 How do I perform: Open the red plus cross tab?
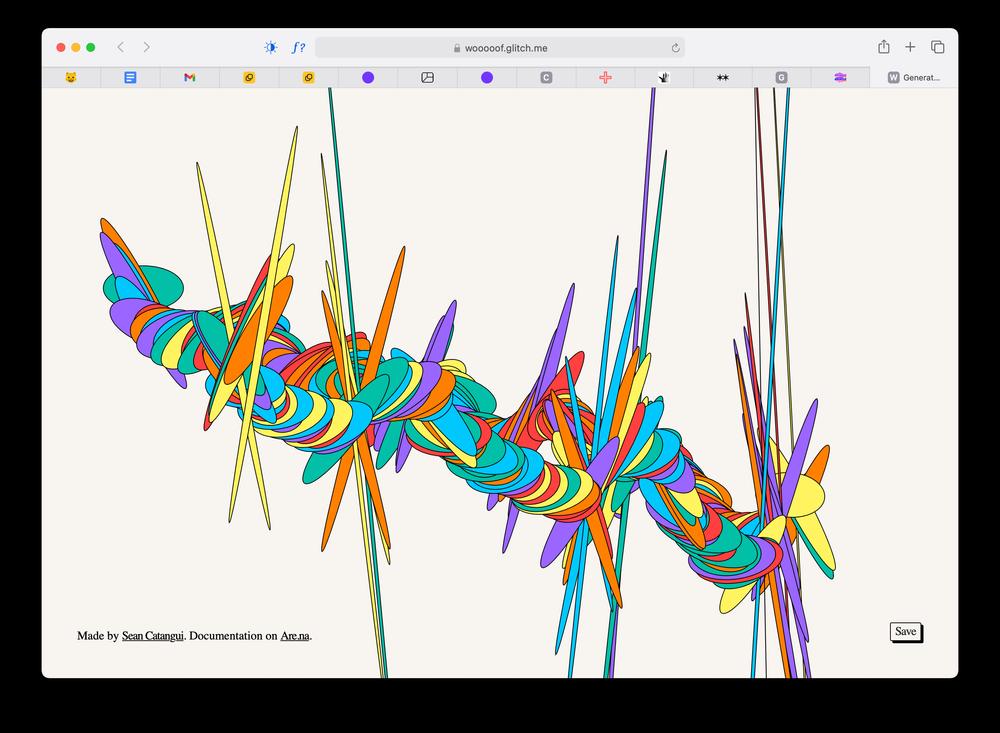pos(605,78)
